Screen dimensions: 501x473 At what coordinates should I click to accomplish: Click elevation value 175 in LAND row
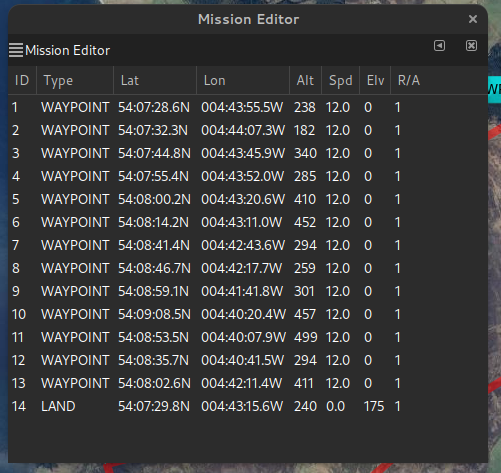pyautogui.click(x=374, y=406)
